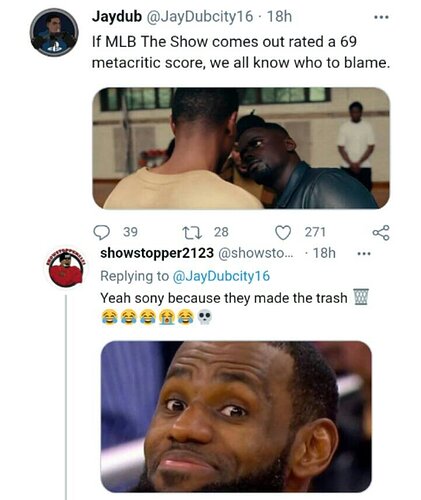Click the 271 likes count
This screenshot has width=421, height=500.
click(x=315, y=232)
